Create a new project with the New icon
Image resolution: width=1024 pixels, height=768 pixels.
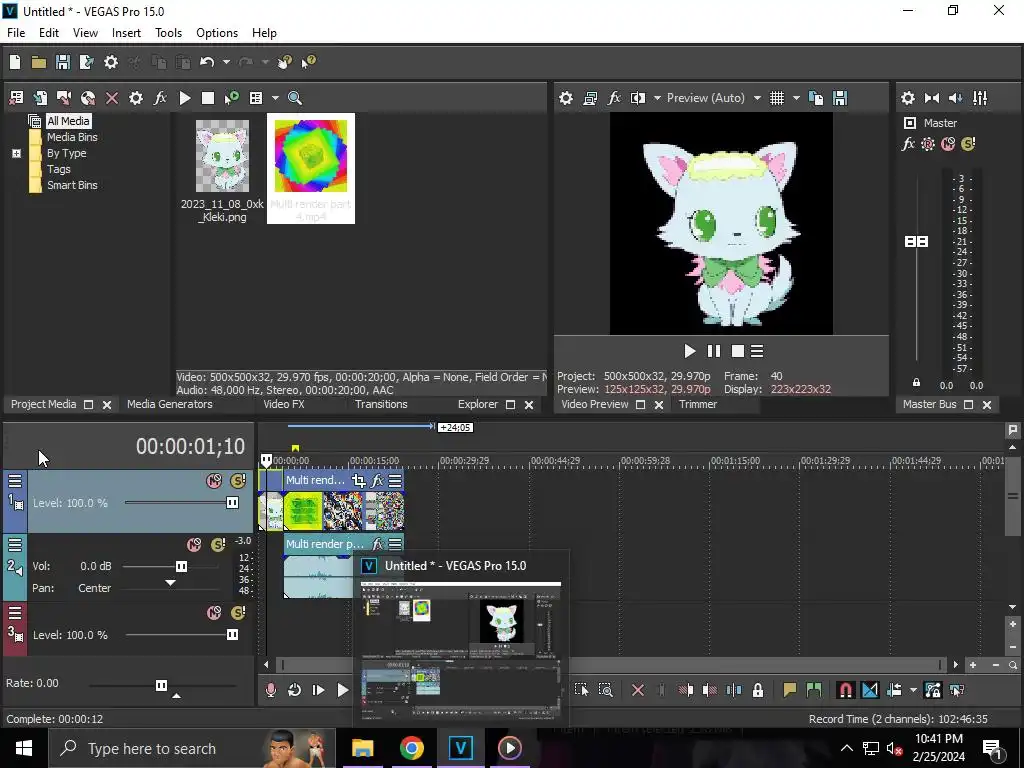click(15, 62)
